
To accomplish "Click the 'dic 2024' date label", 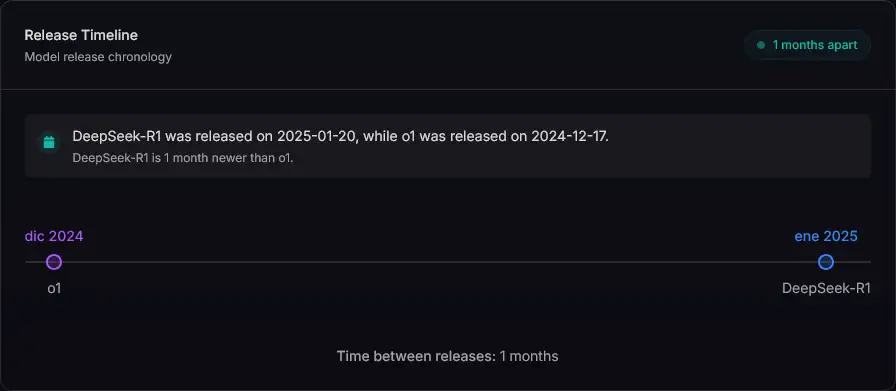I will pyautogui.click(x=54, y=236).
